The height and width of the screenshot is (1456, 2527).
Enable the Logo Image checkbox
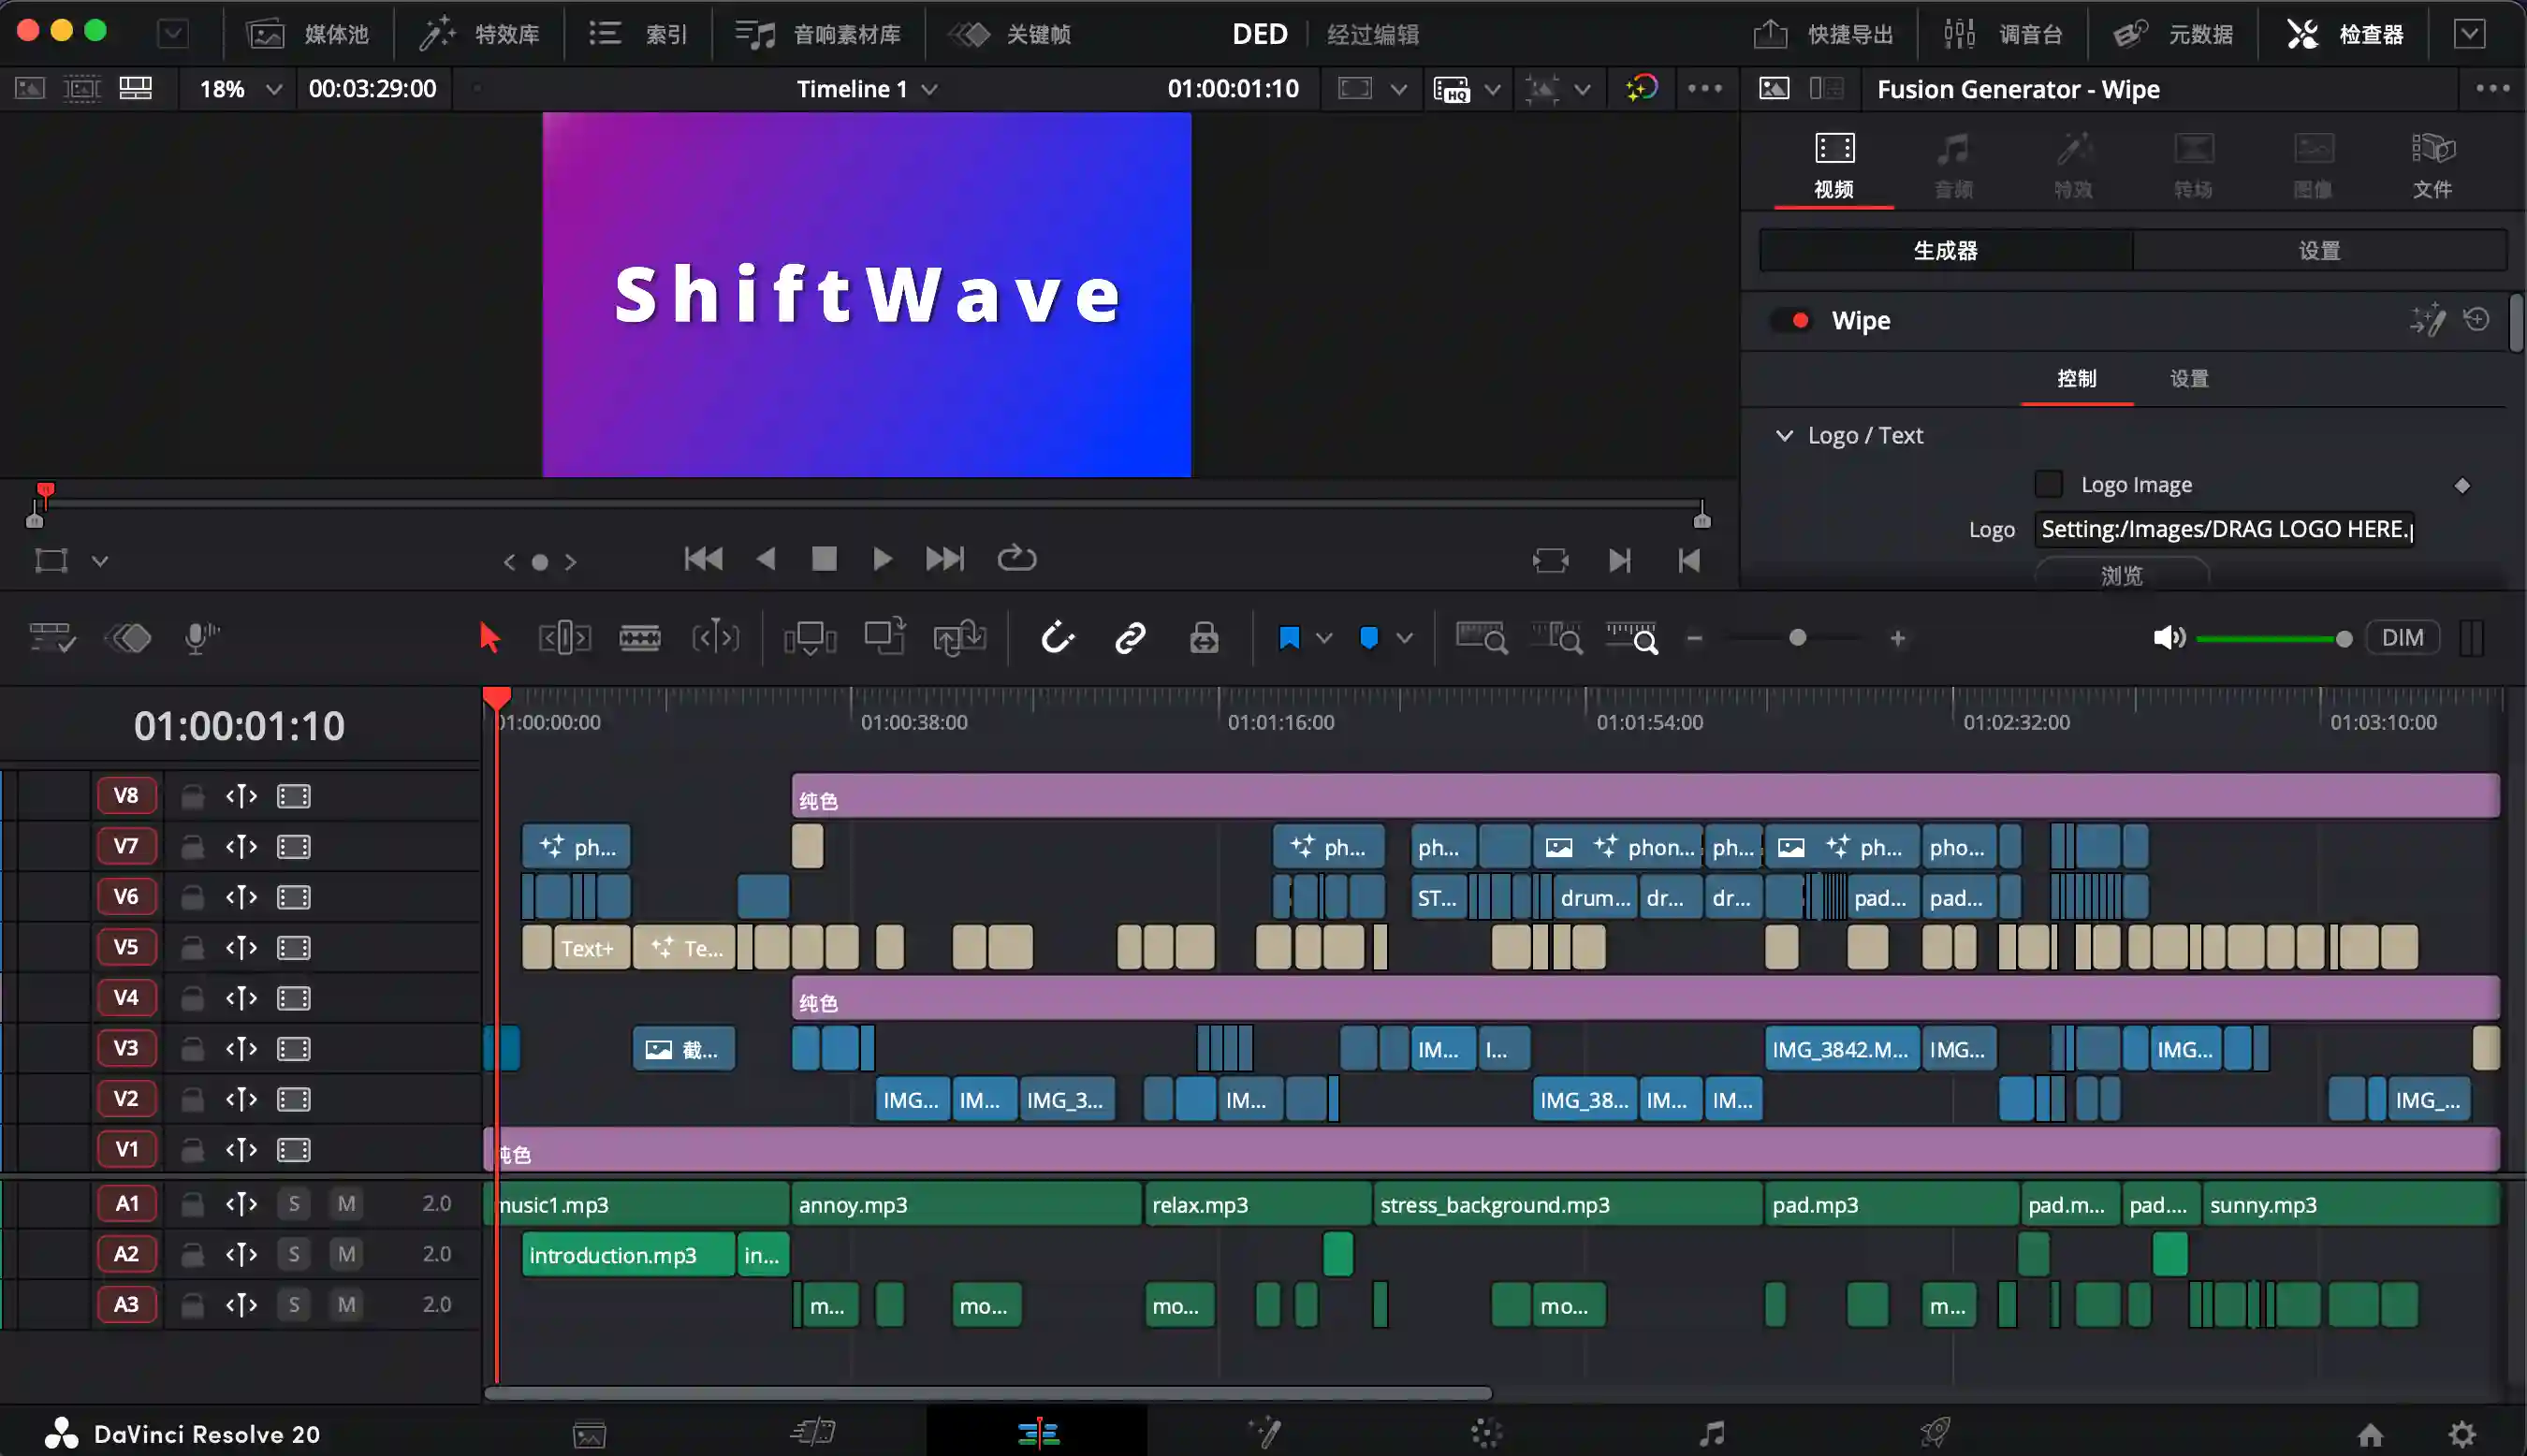pyautogui.click(x=2048, y=484)
